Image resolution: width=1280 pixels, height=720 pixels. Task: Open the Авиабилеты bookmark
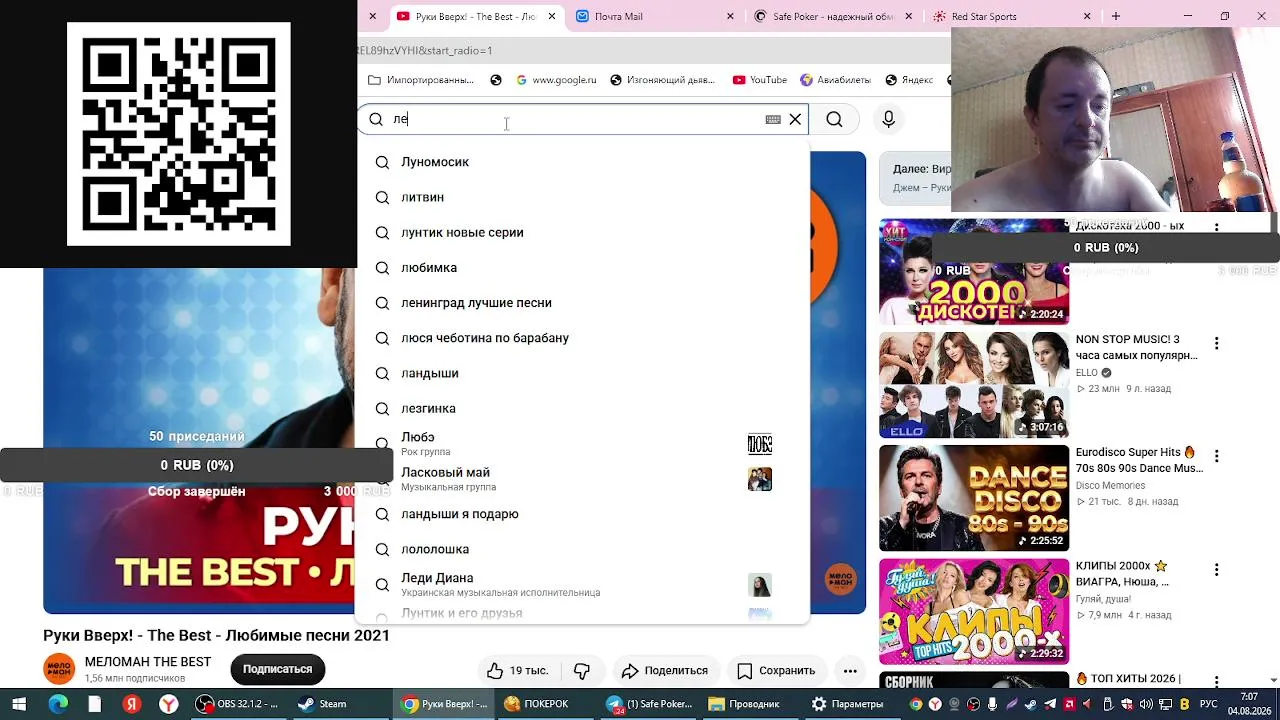tap(835, 80)
